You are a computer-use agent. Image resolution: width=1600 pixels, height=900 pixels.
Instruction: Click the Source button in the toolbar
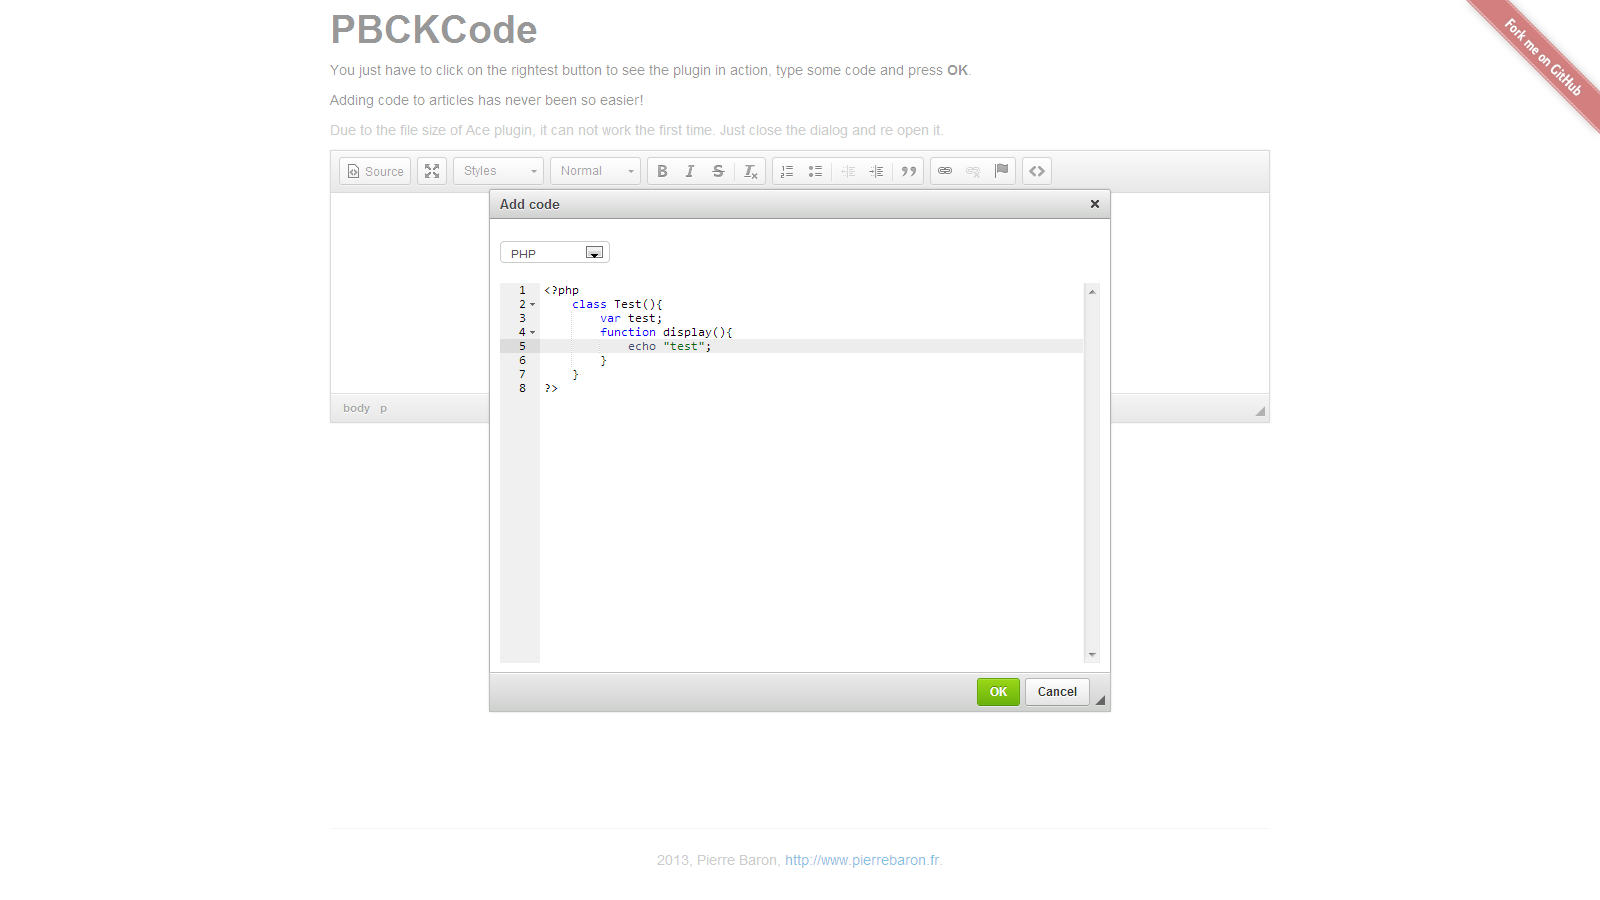375,171
